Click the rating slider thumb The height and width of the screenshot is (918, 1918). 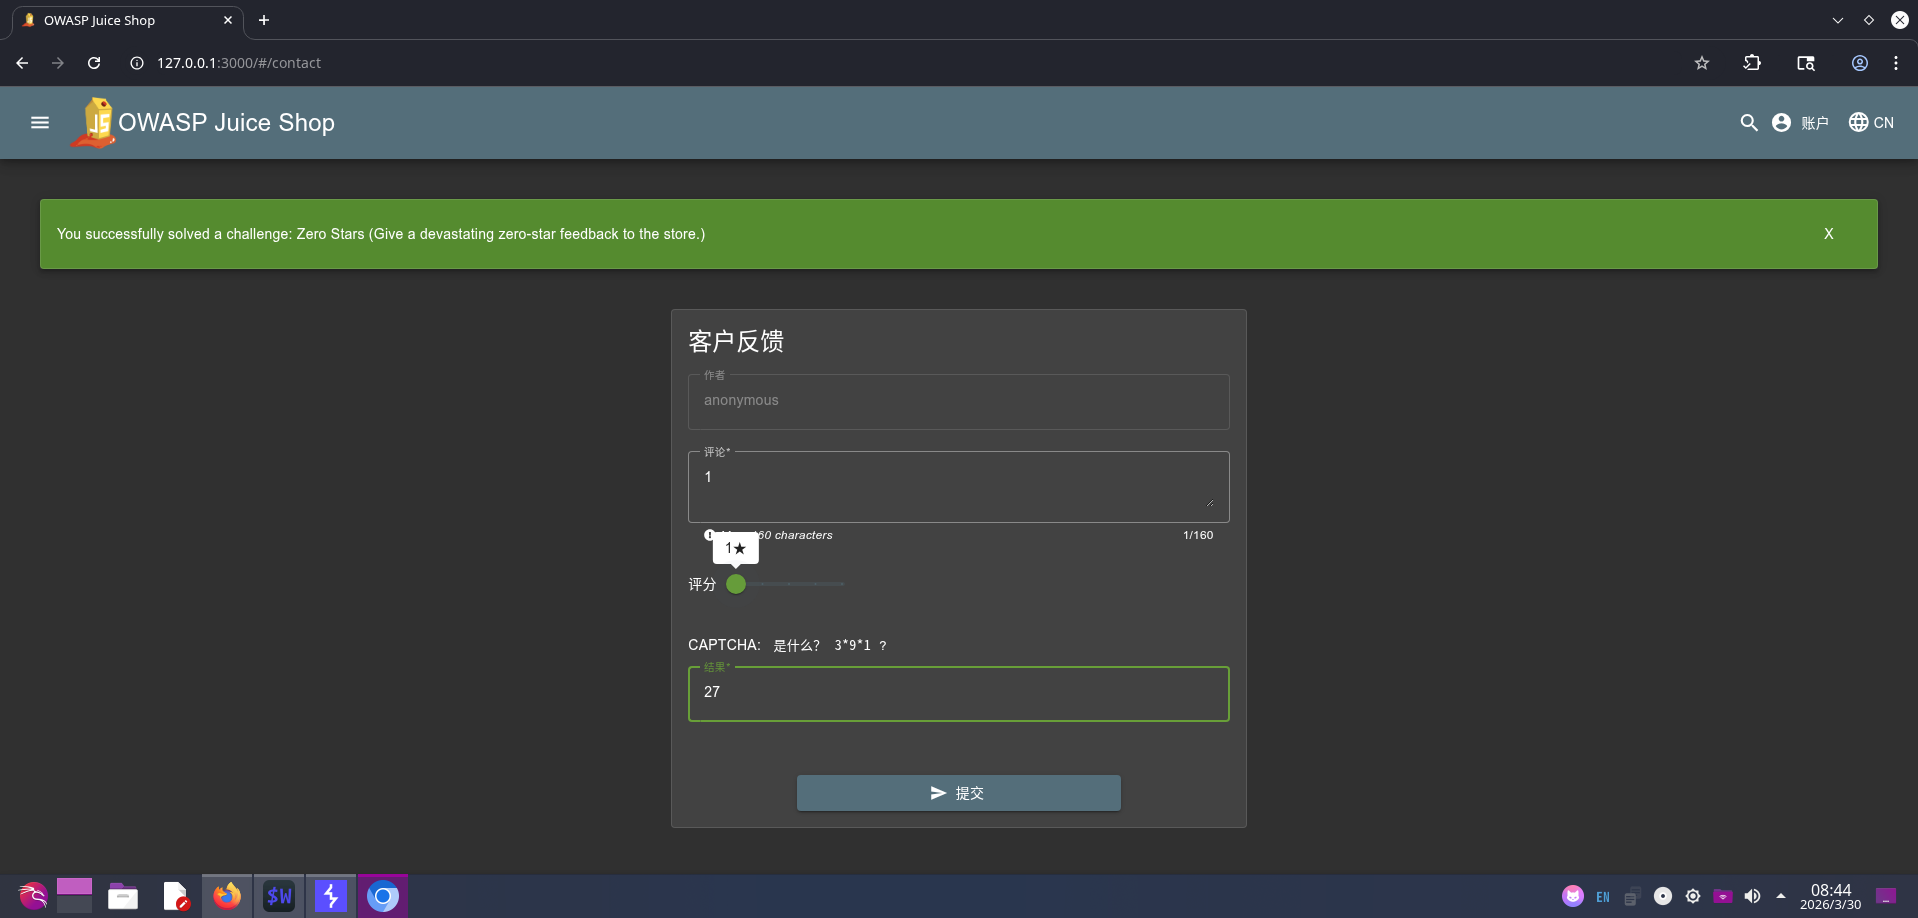tap(736, 584)
